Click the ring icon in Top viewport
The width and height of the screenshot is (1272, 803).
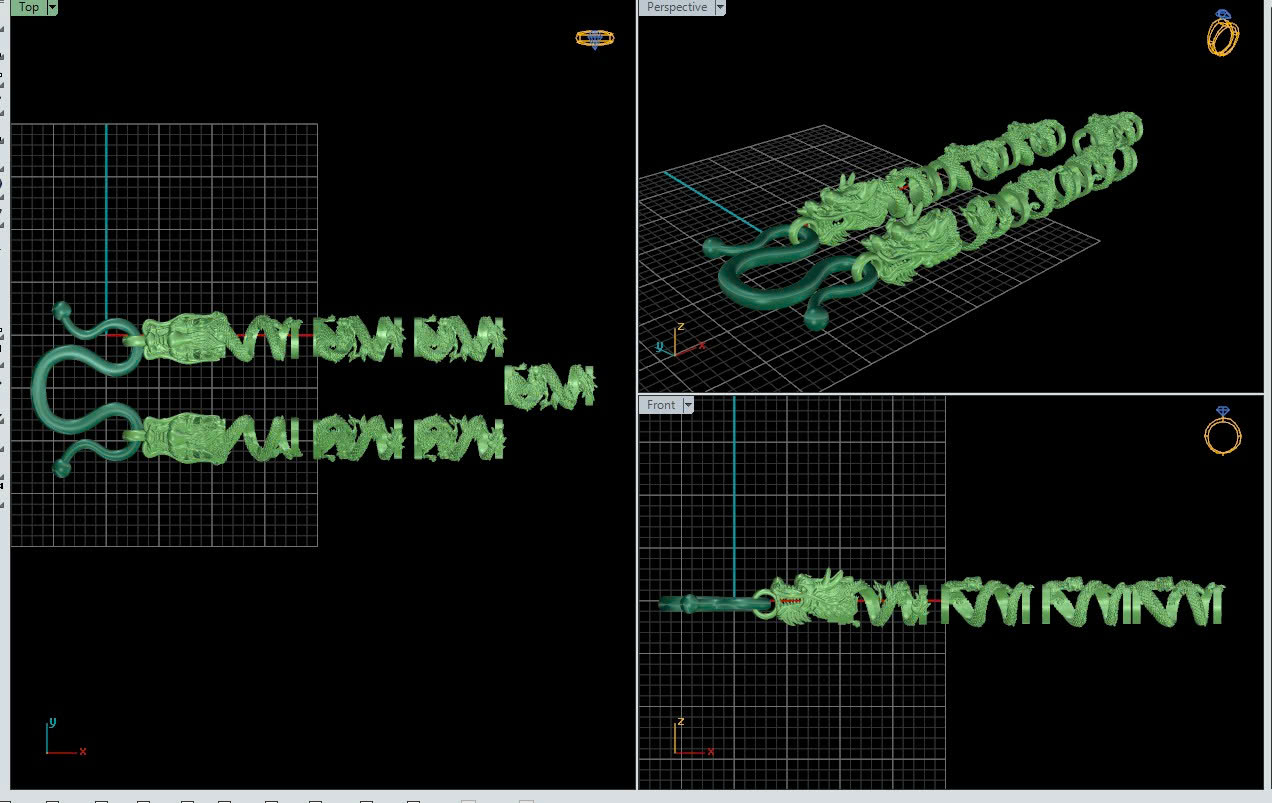(595, 39)
